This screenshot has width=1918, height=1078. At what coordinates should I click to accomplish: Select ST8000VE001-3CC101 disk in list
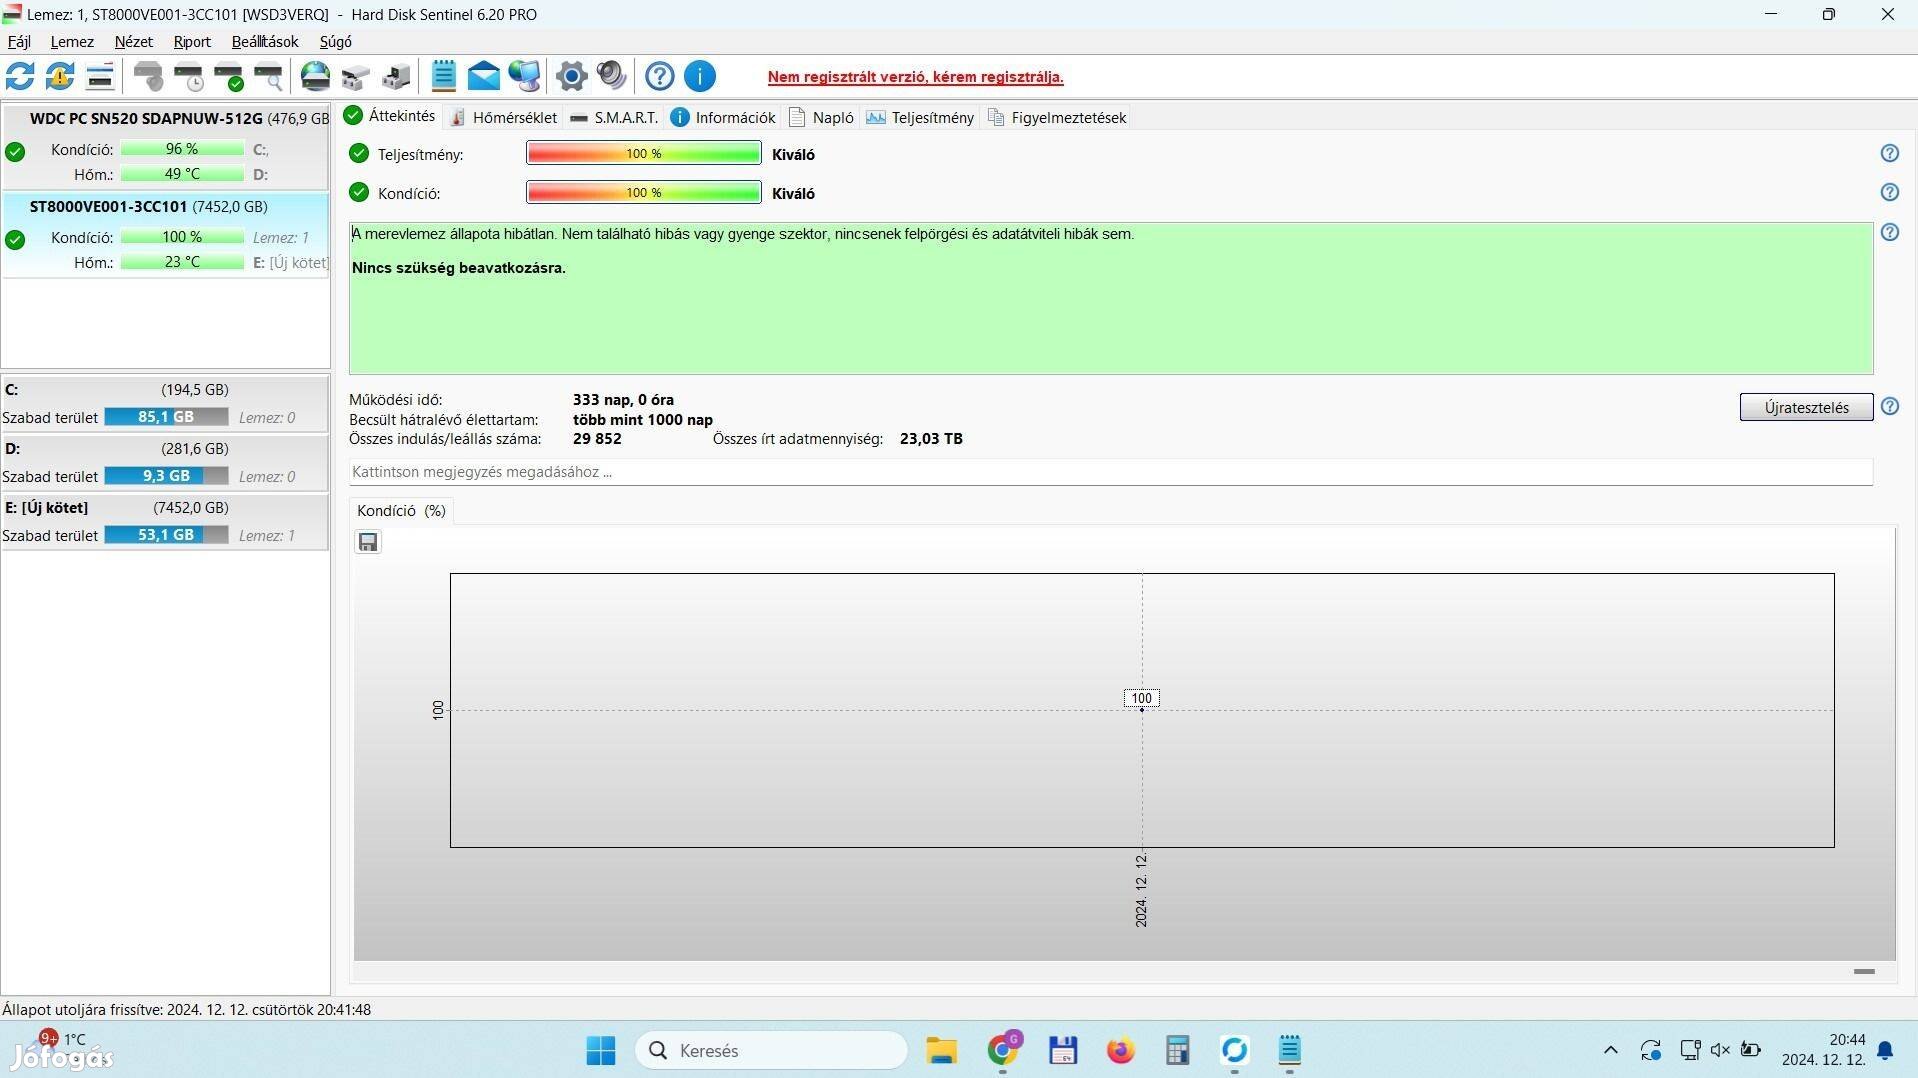[165, 234]
